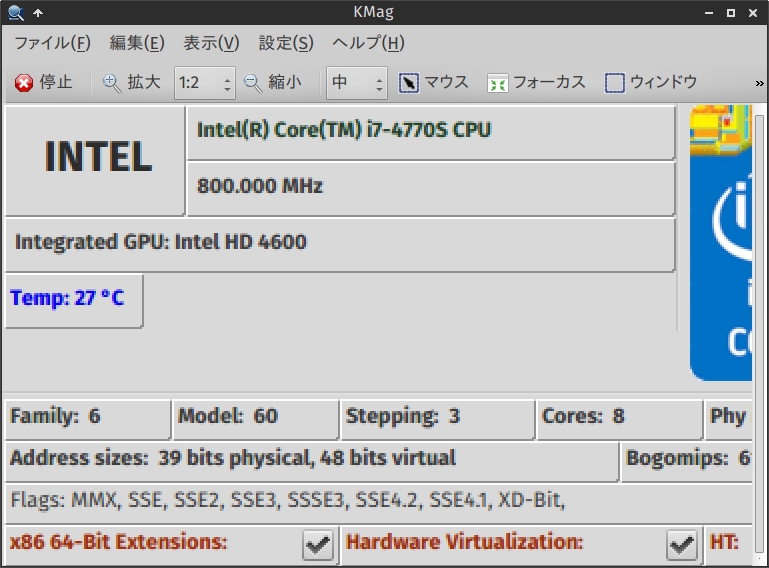Maximize the KMag window
Screen dimensions: 769x568
pyautogui.click(x=731, y=13)
